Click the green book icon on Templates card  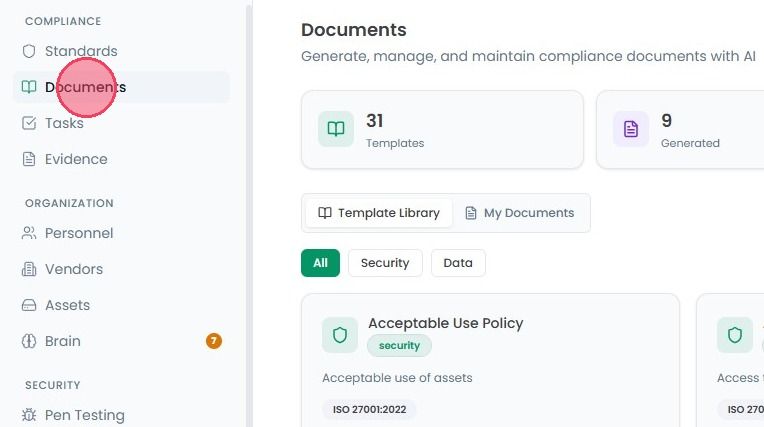click(336, 129)
